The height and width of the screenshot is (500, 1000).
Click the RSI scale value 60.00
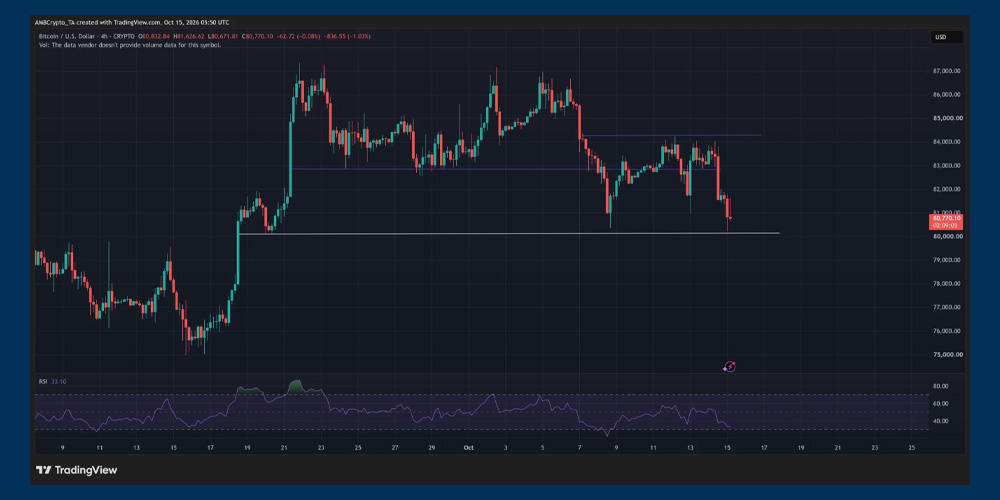pyautogui.click(x=939, y=404)
